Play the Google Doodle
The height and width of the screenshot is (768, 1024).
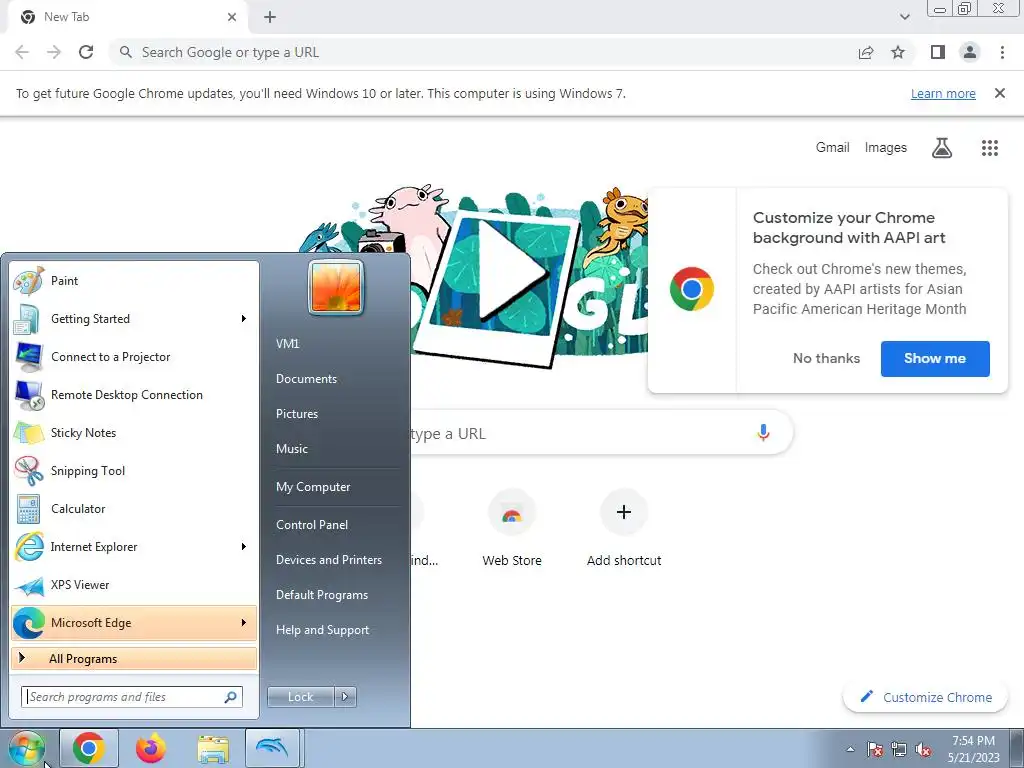pos(511,272)
